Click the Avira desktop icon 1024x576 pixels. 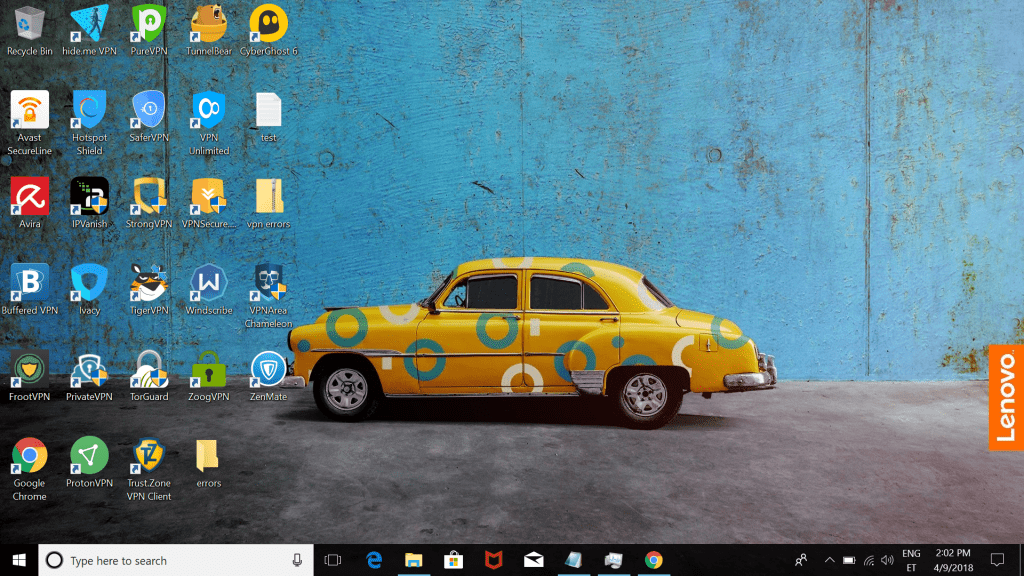(29, 203)
